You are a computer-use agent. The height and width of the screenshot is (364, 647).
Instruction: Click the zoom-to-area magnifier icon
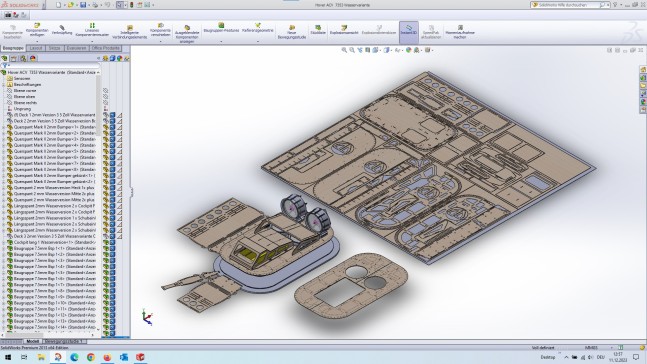(352, 50)
